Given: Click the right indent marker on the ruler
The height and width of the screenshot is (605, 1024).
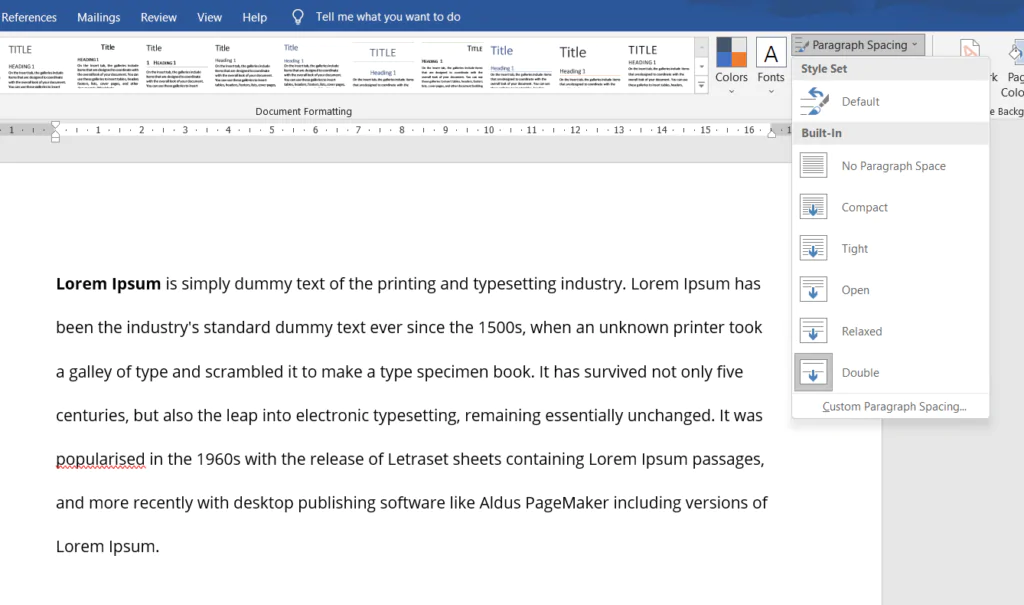Looking at the screenshot, I should click(x=771, y=133).
